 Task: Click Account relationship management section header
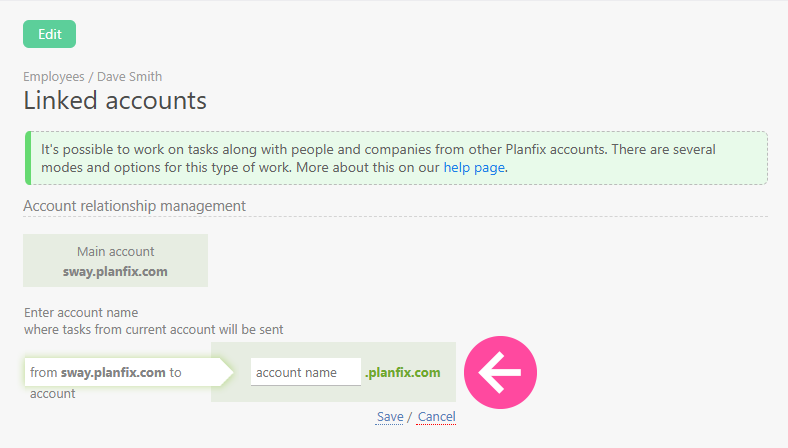[x=134, y=205]
